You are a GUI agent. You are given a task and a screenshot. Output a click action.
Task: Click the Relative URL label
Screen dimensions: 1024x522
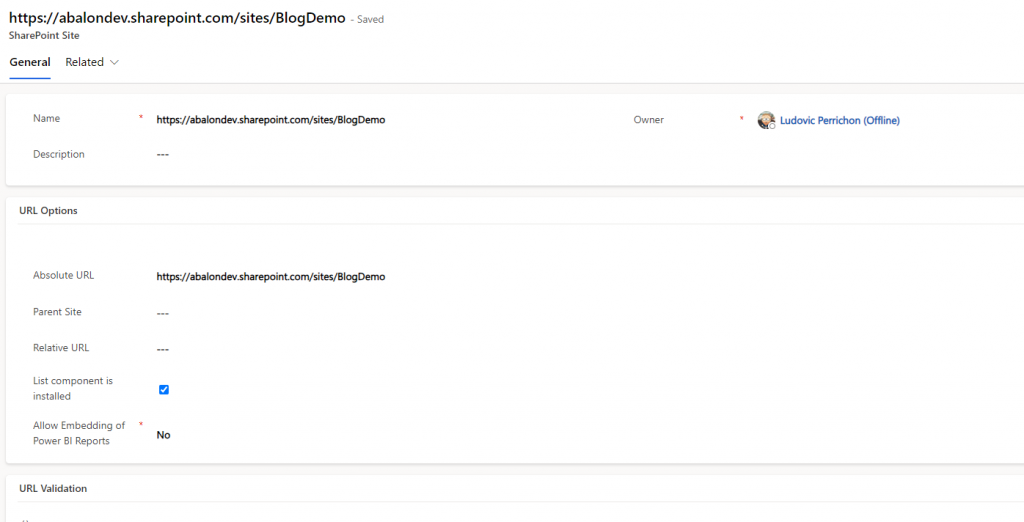pyautogui.click(x=61, y=348)
